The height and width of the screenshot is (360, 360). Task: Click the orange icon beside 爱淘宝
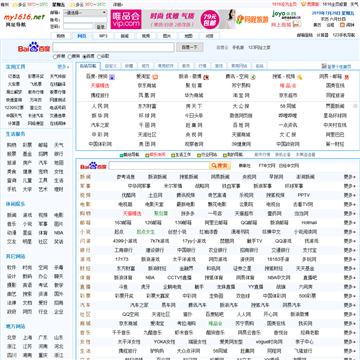pyautogui.click(x=155, y=77)
